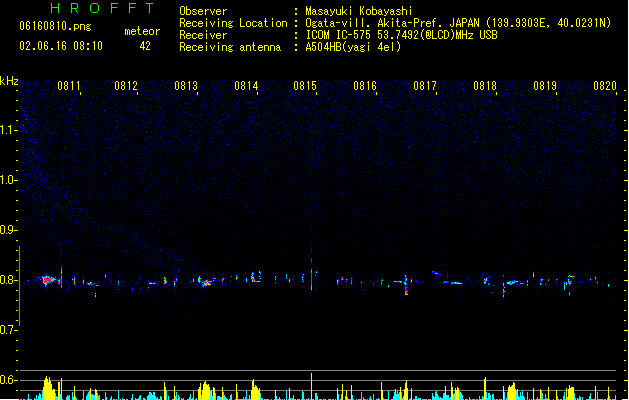Screen dimensions: 629x400
Task: Click the 0.9 kHz axis label
Action: point(8,230)
